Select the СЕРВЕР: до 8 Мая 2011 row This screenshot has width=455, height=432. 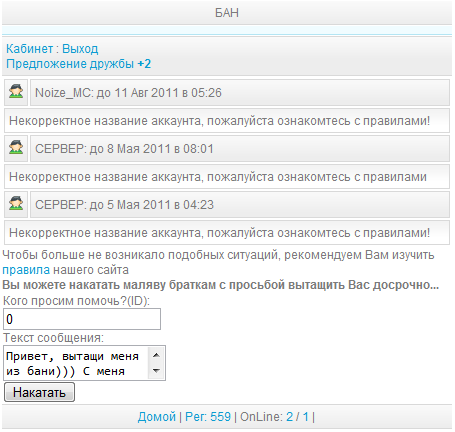[x=240, y=149]
